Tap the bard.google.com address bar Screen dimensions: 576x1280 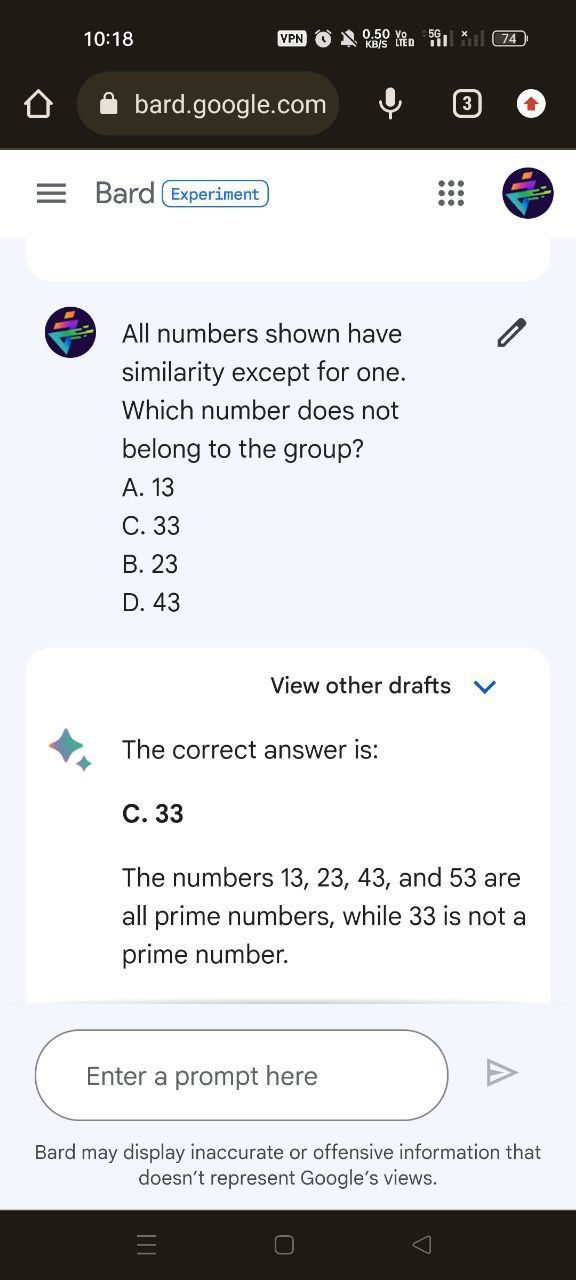click(208, 104)
